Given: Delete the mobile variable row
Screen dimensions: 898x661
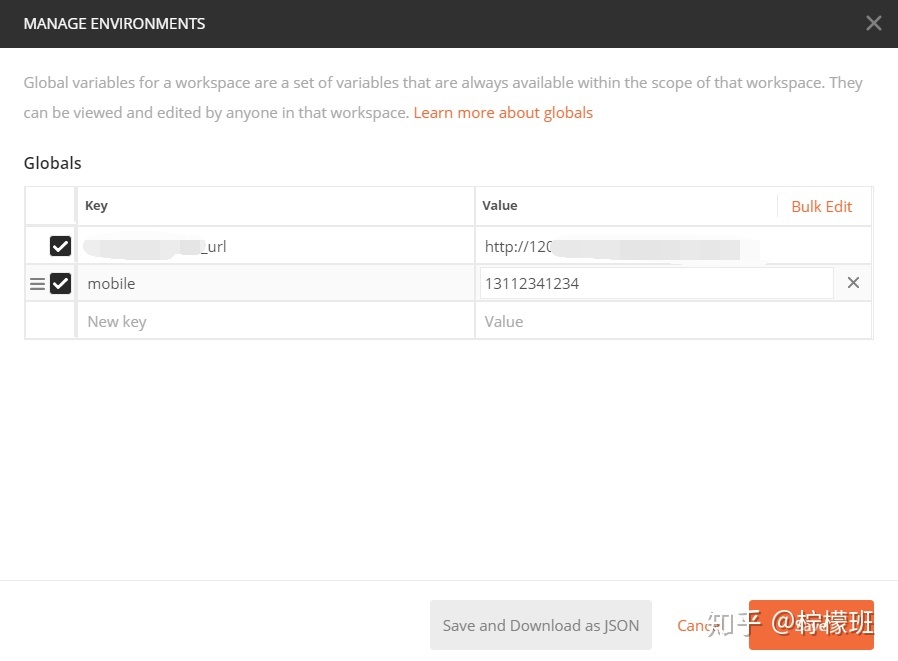Looking at the screenshot, I should click(x=853, y=282).
